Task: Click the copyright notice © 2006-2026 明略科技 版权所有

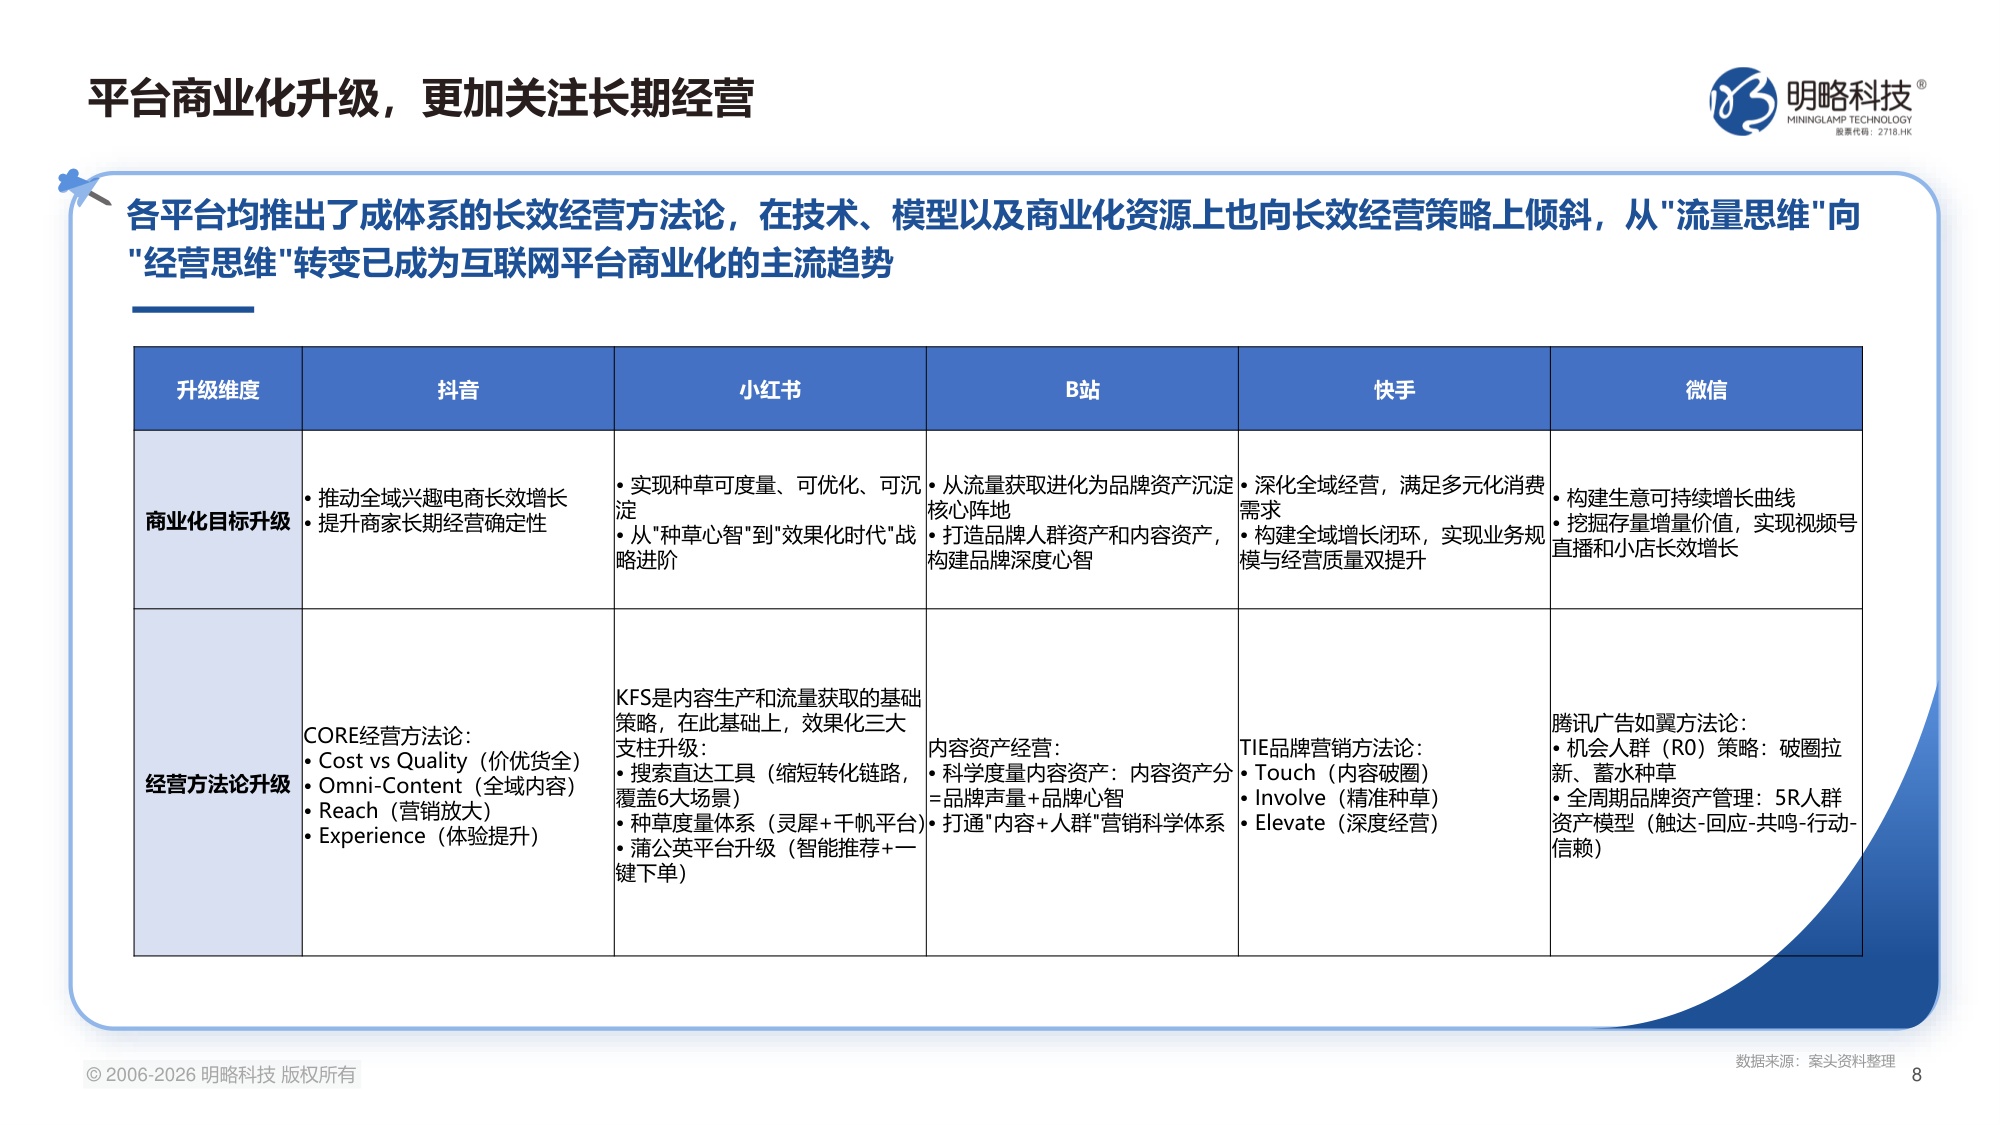Action: click(221, 1075)
